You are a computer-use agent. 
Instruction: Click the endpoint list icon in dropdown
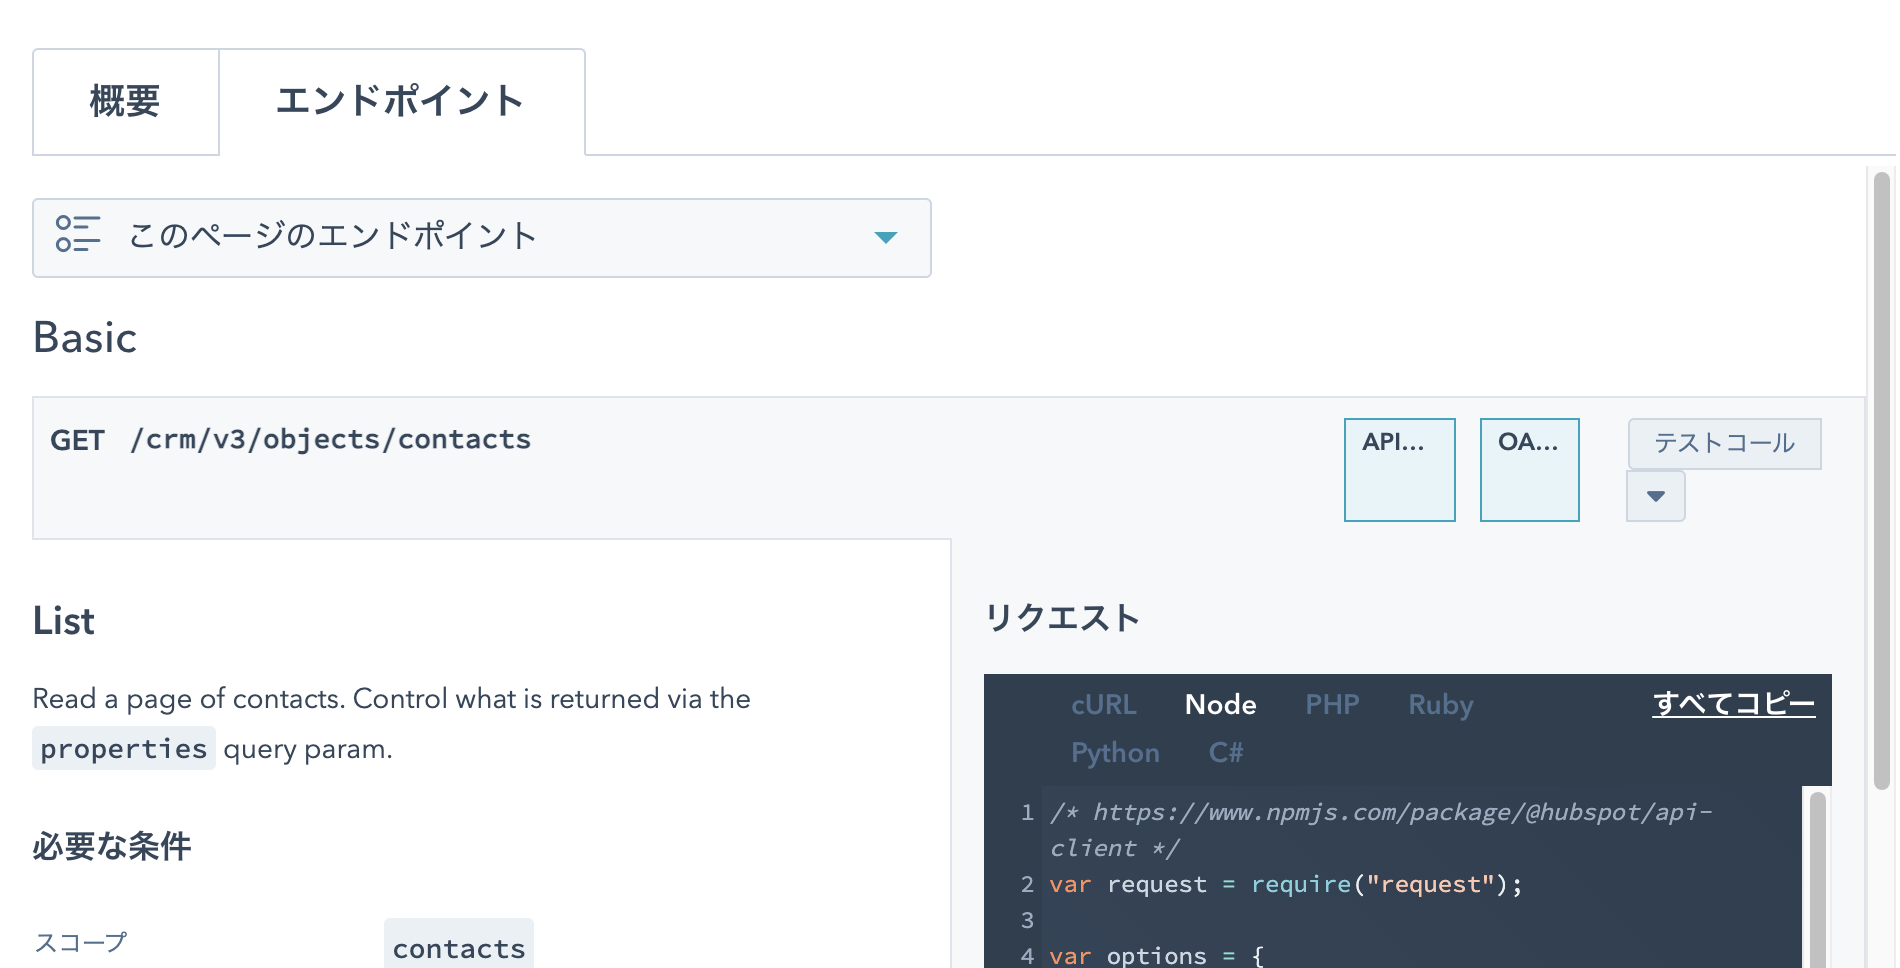coord(78,235)
